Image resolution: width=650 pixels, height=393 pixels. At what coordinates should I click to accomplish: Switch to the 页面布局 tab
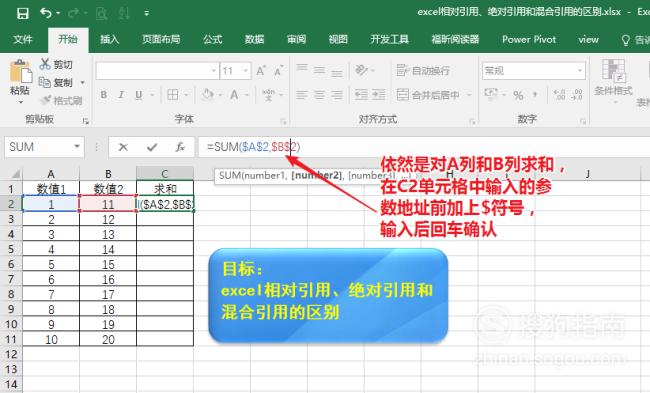click(x=161, y=39)
